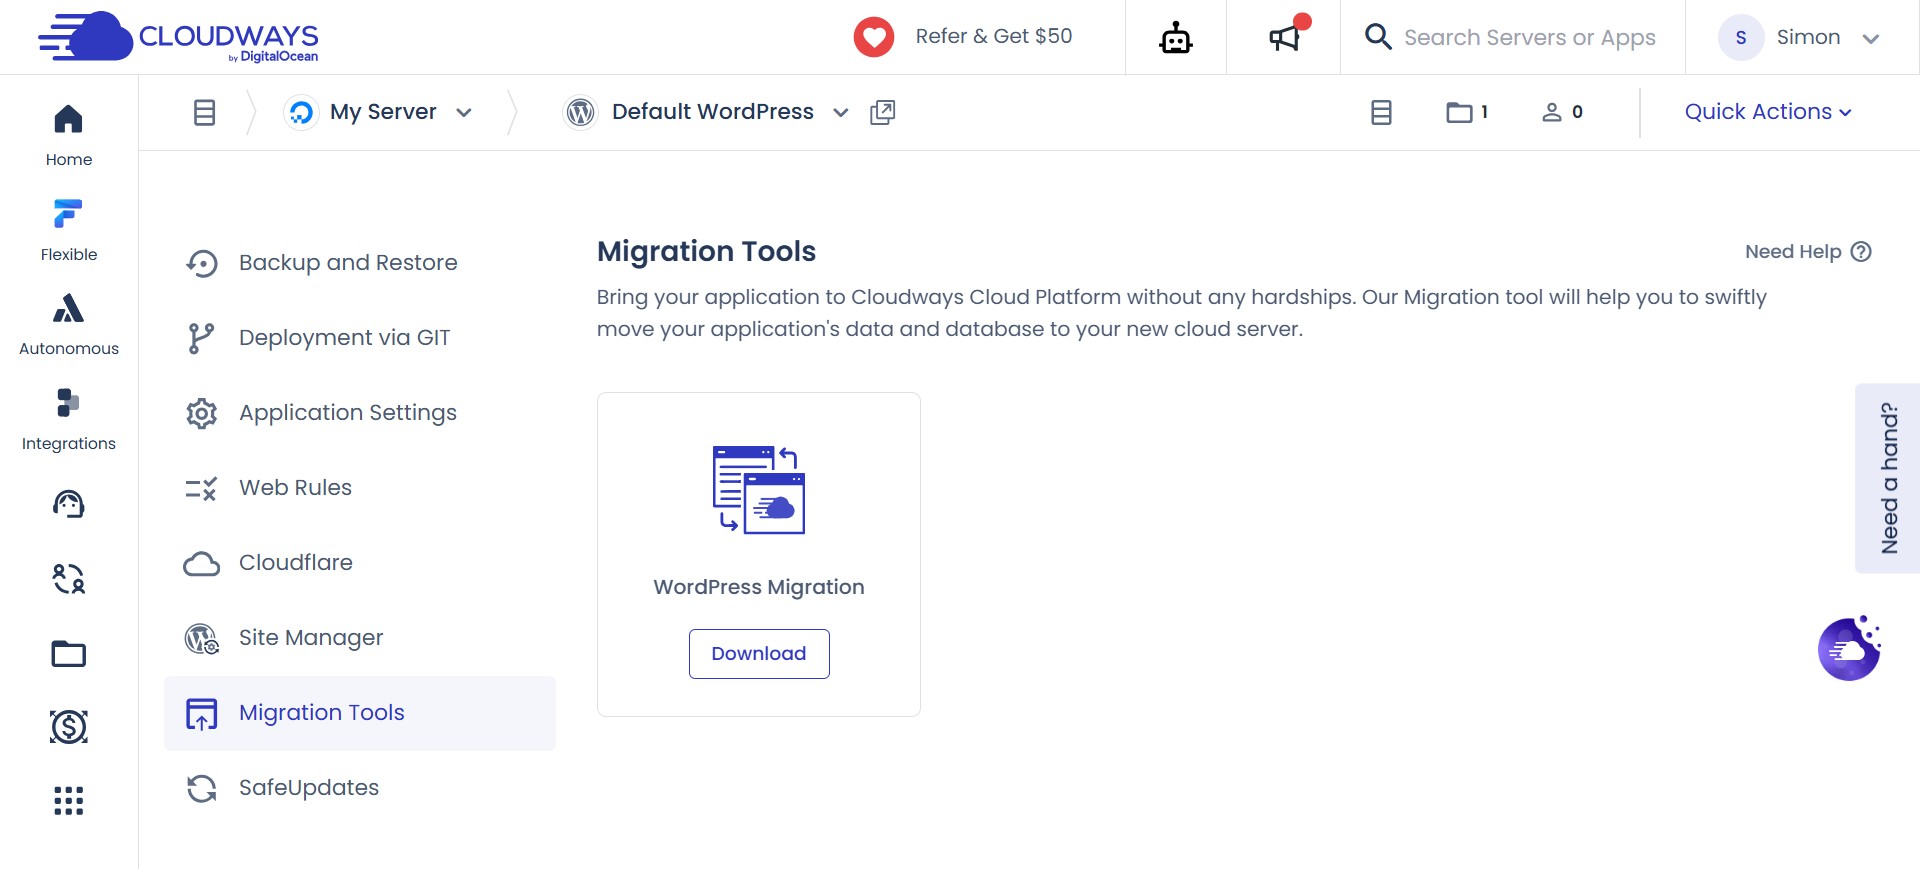The width and height of the screenshot is (1920, 869).
Task: Click the search magnifier icon
Action: (x=1378, y=37)
